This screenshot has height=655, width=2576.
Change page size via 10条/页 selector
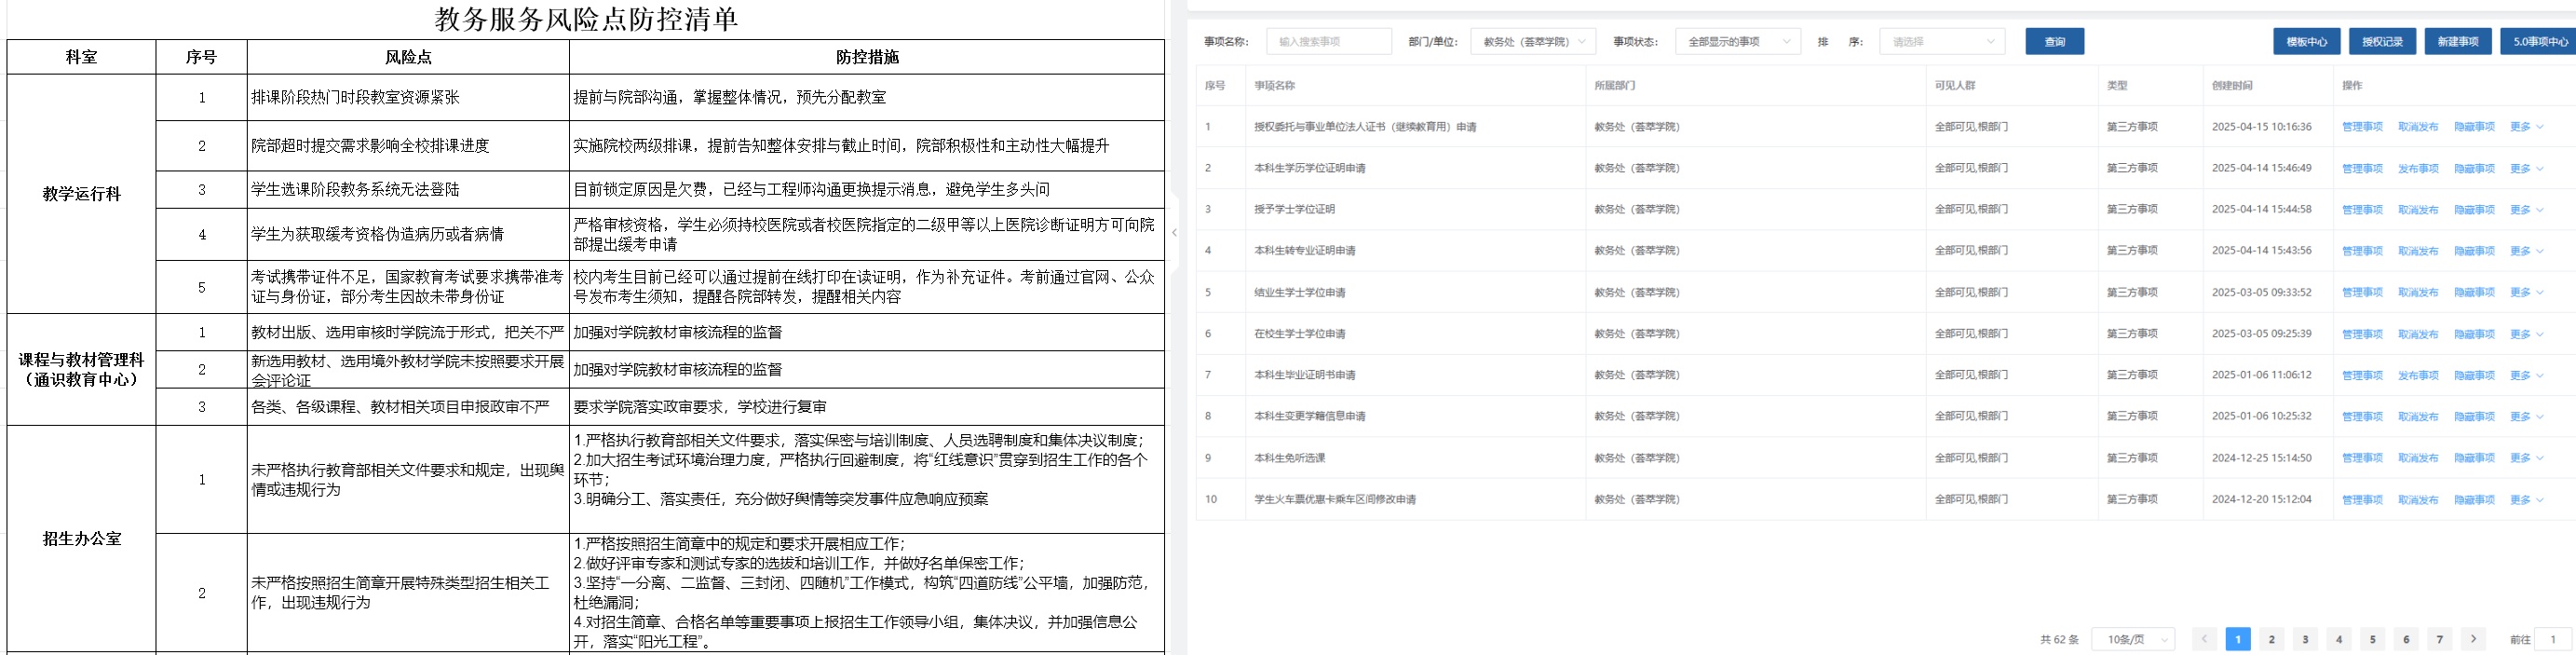2133,639
